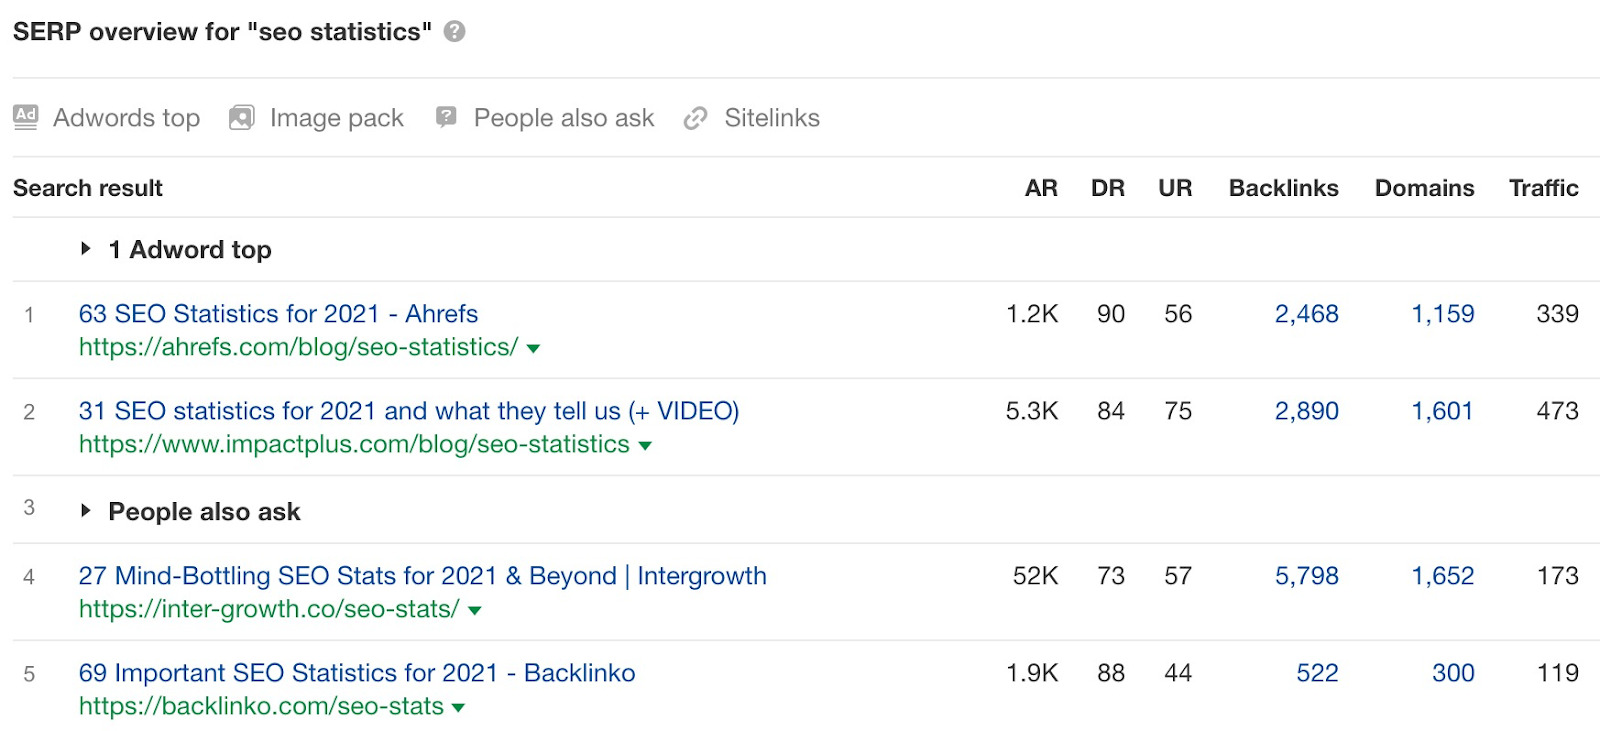Open the Intergrowth Mind-Bottling SEO Stats link
The width and height of the screenshot is (1600, 731).
pos(422,576)
